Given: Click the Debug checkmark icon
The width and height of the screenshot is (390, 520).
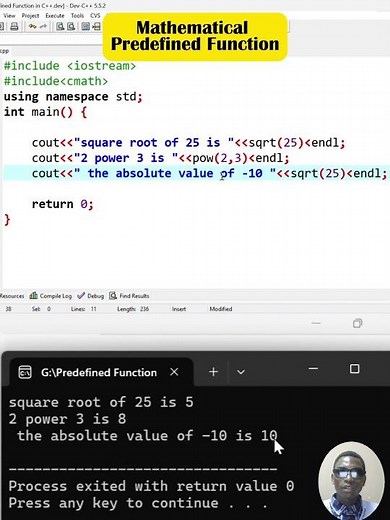Looking at the screenshot, I should point(81,295).
